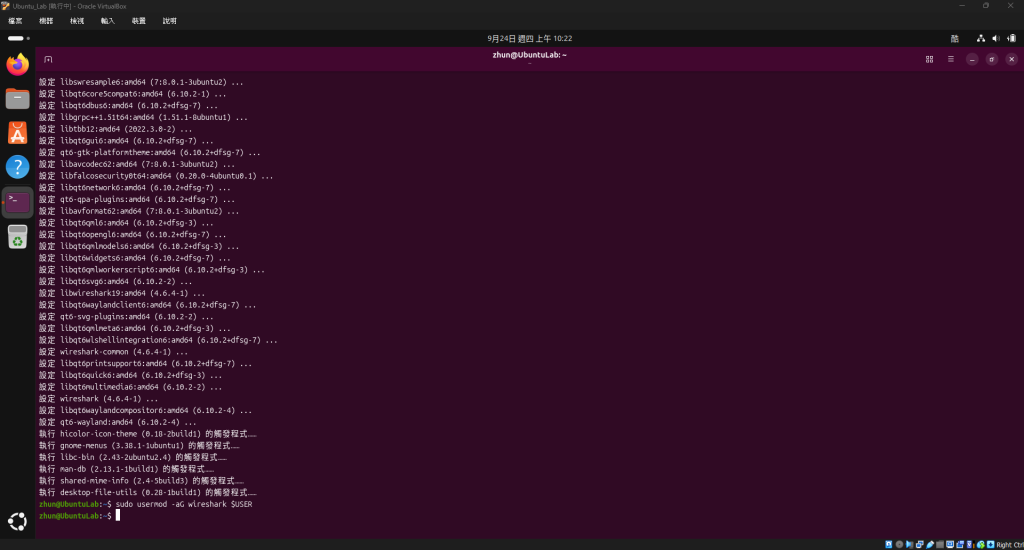
Task: Open Firefox from the Ubuntu dock
Action: [x=18, y=65]
